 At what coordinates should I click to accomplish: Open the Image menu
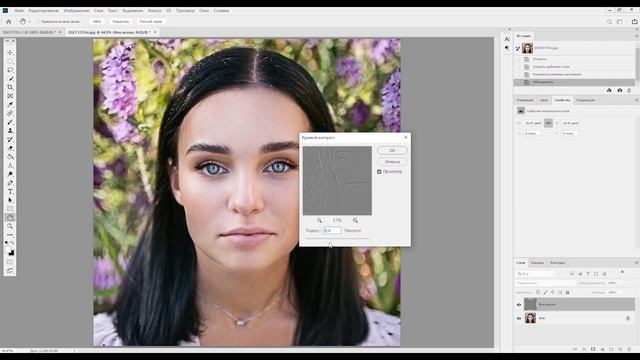(76, 11)
